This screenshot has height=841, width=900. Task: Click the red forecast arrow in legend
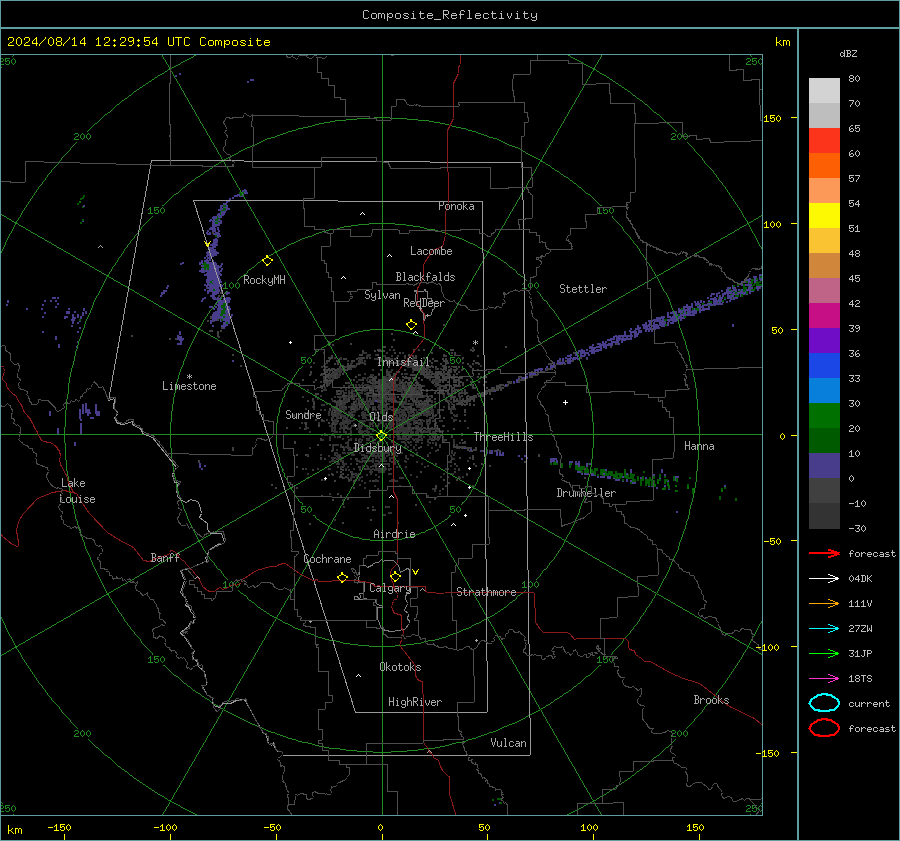(824, 553)
